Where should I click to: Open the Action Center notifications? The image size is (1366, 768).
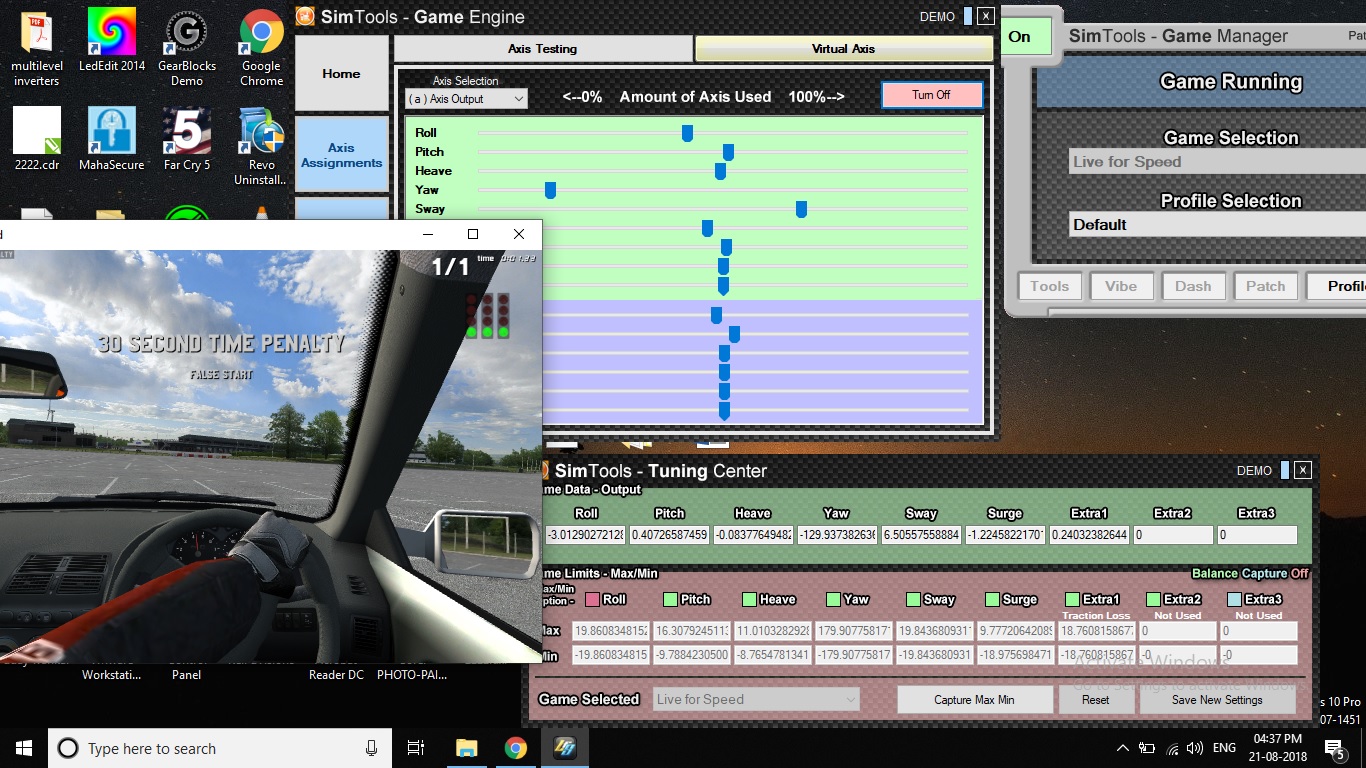click(1335, 748)
